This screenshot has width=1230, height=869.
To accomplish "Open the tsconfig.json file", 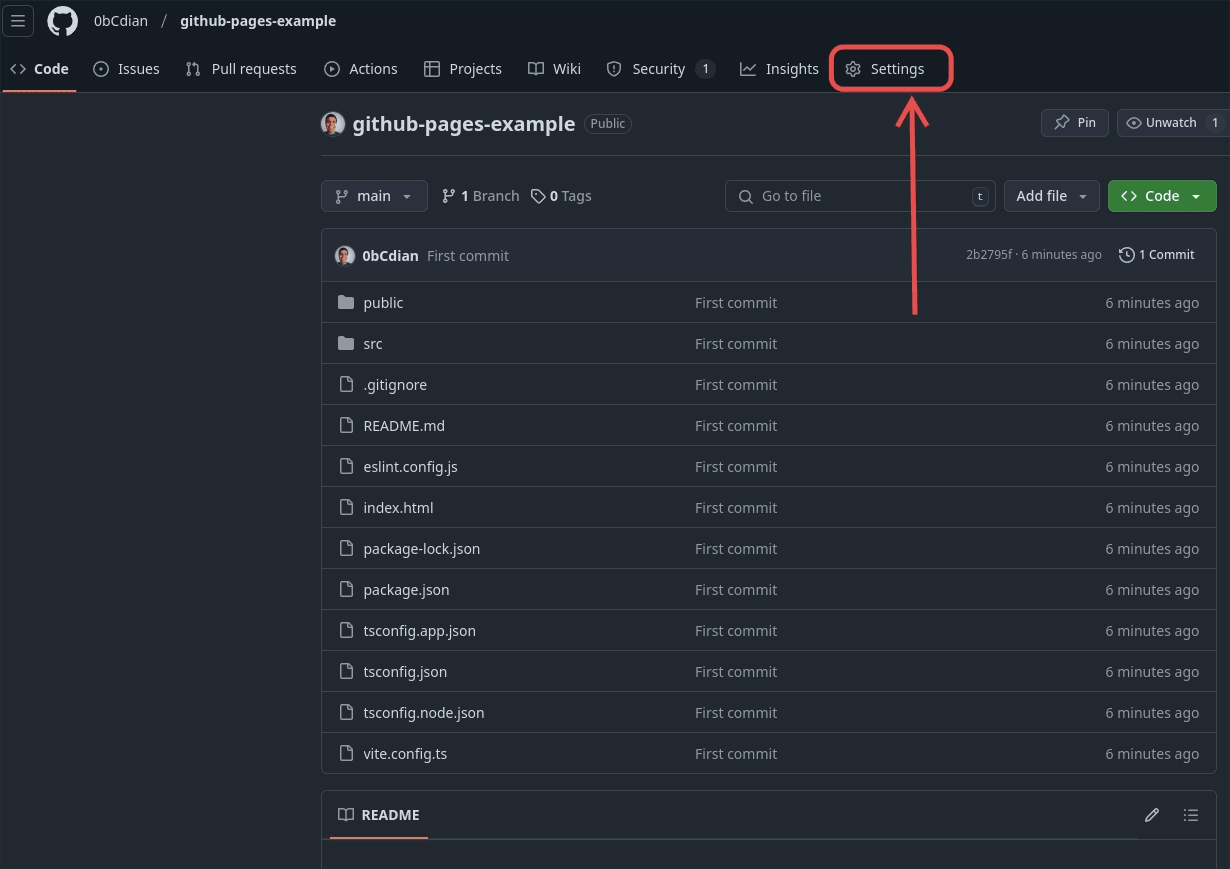I will pos(405,672).
